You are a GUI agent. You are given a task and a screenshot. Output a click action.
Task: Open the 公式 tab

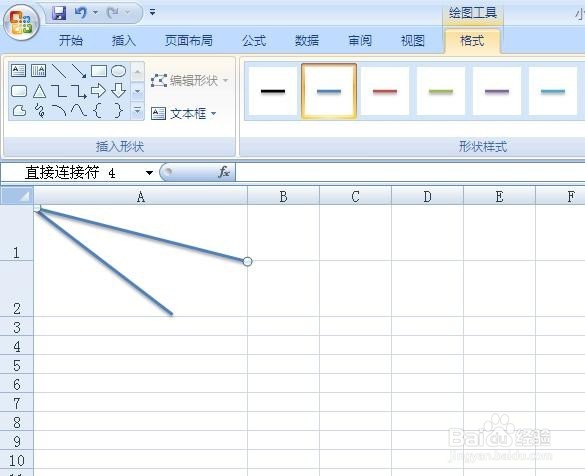(254, 40)
